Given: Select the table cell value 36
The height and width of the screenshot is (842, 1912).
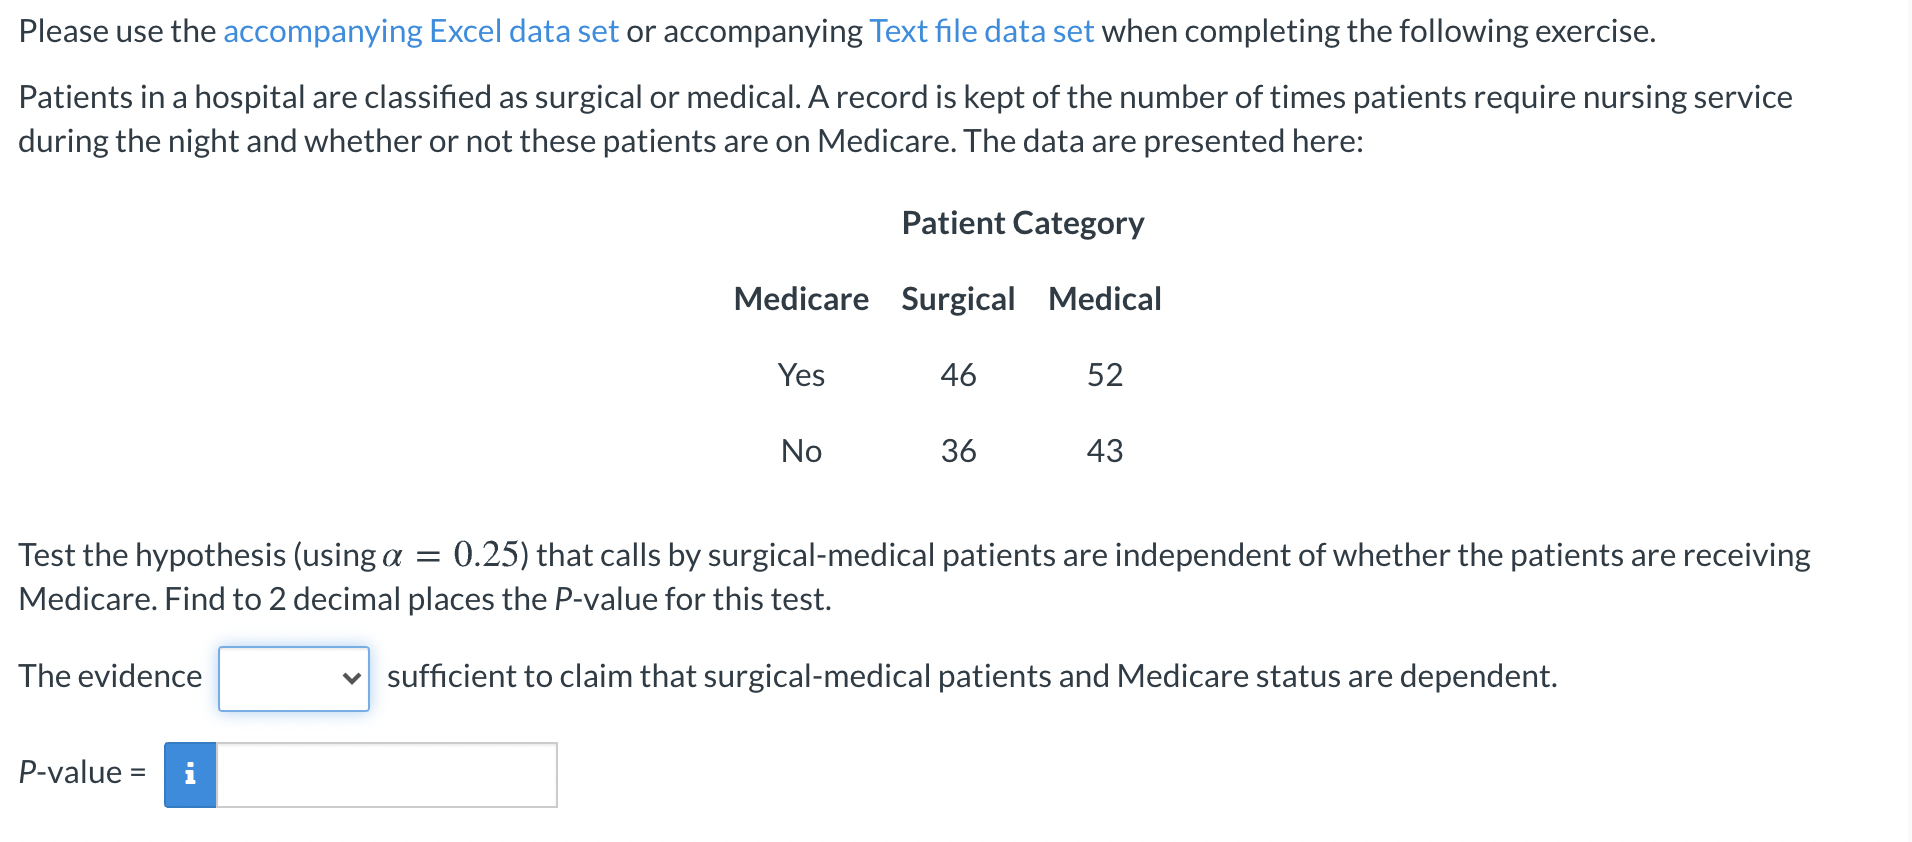Looking at the screenshot, I should click(958, 451).
